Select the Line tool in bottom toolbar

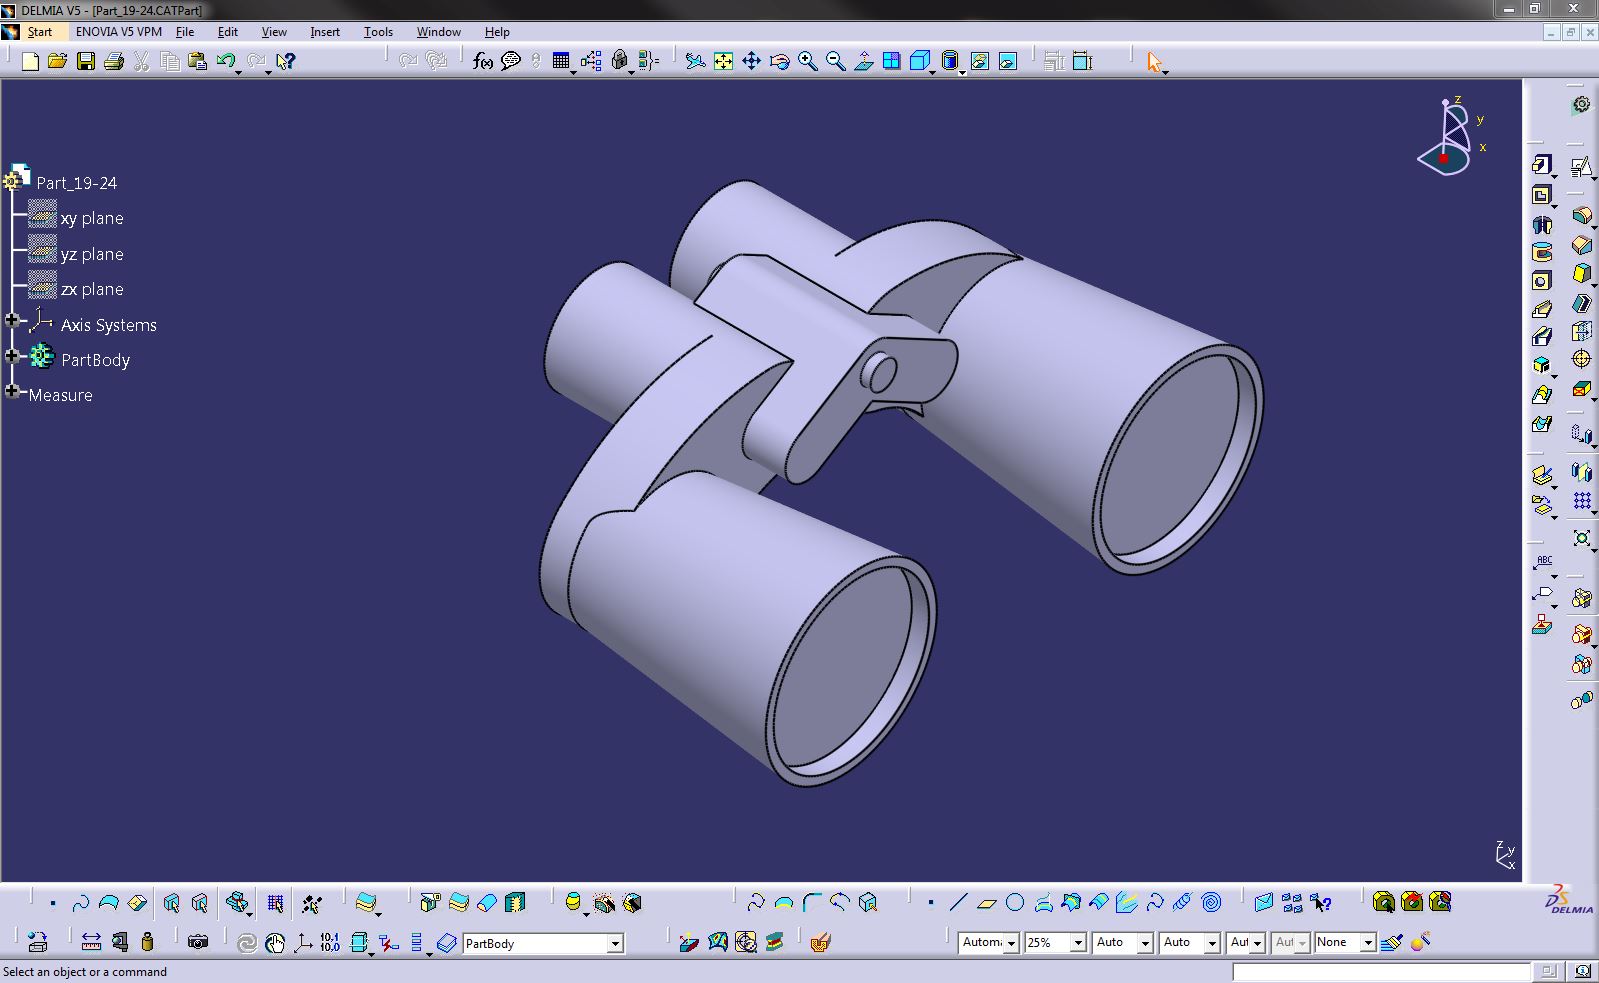(x=958, y=903)
